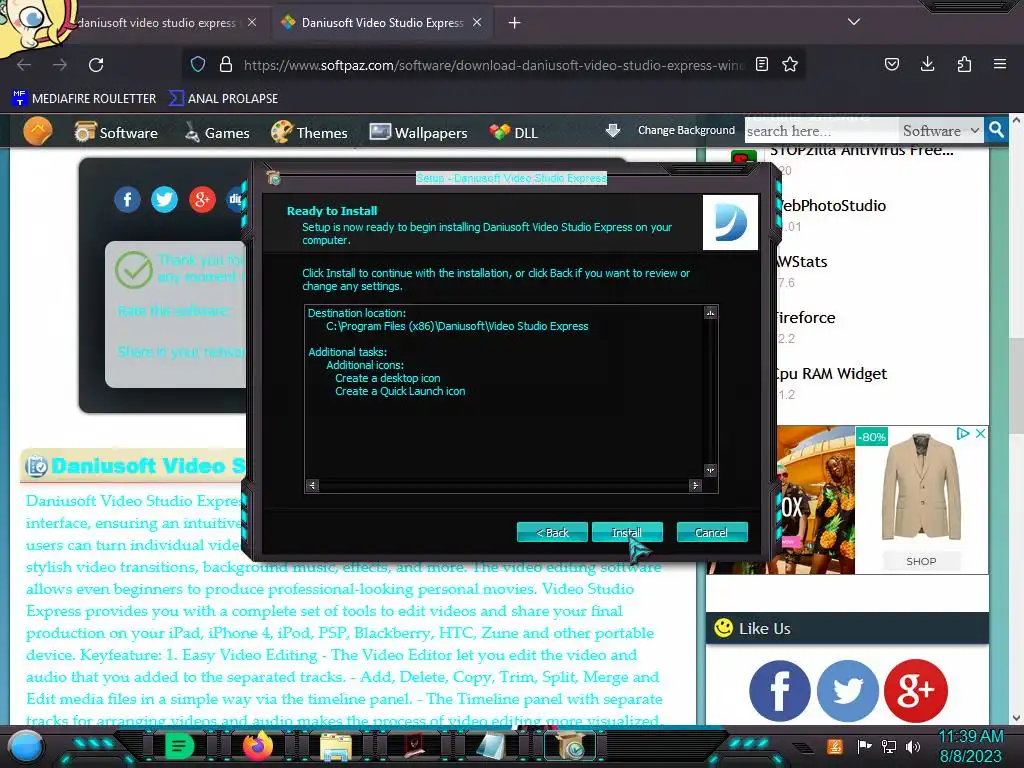Click the volume speaker tray icon
The image size is (1024, 768).
[913, 746]
